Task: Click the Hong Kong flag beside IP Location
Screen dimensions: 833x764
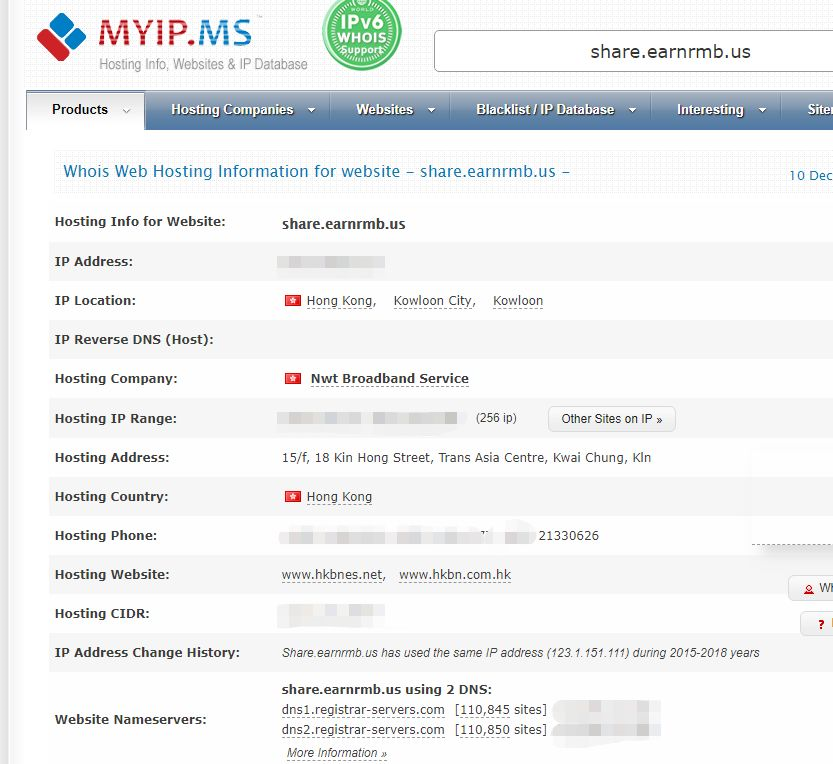Action: point(293,301)
